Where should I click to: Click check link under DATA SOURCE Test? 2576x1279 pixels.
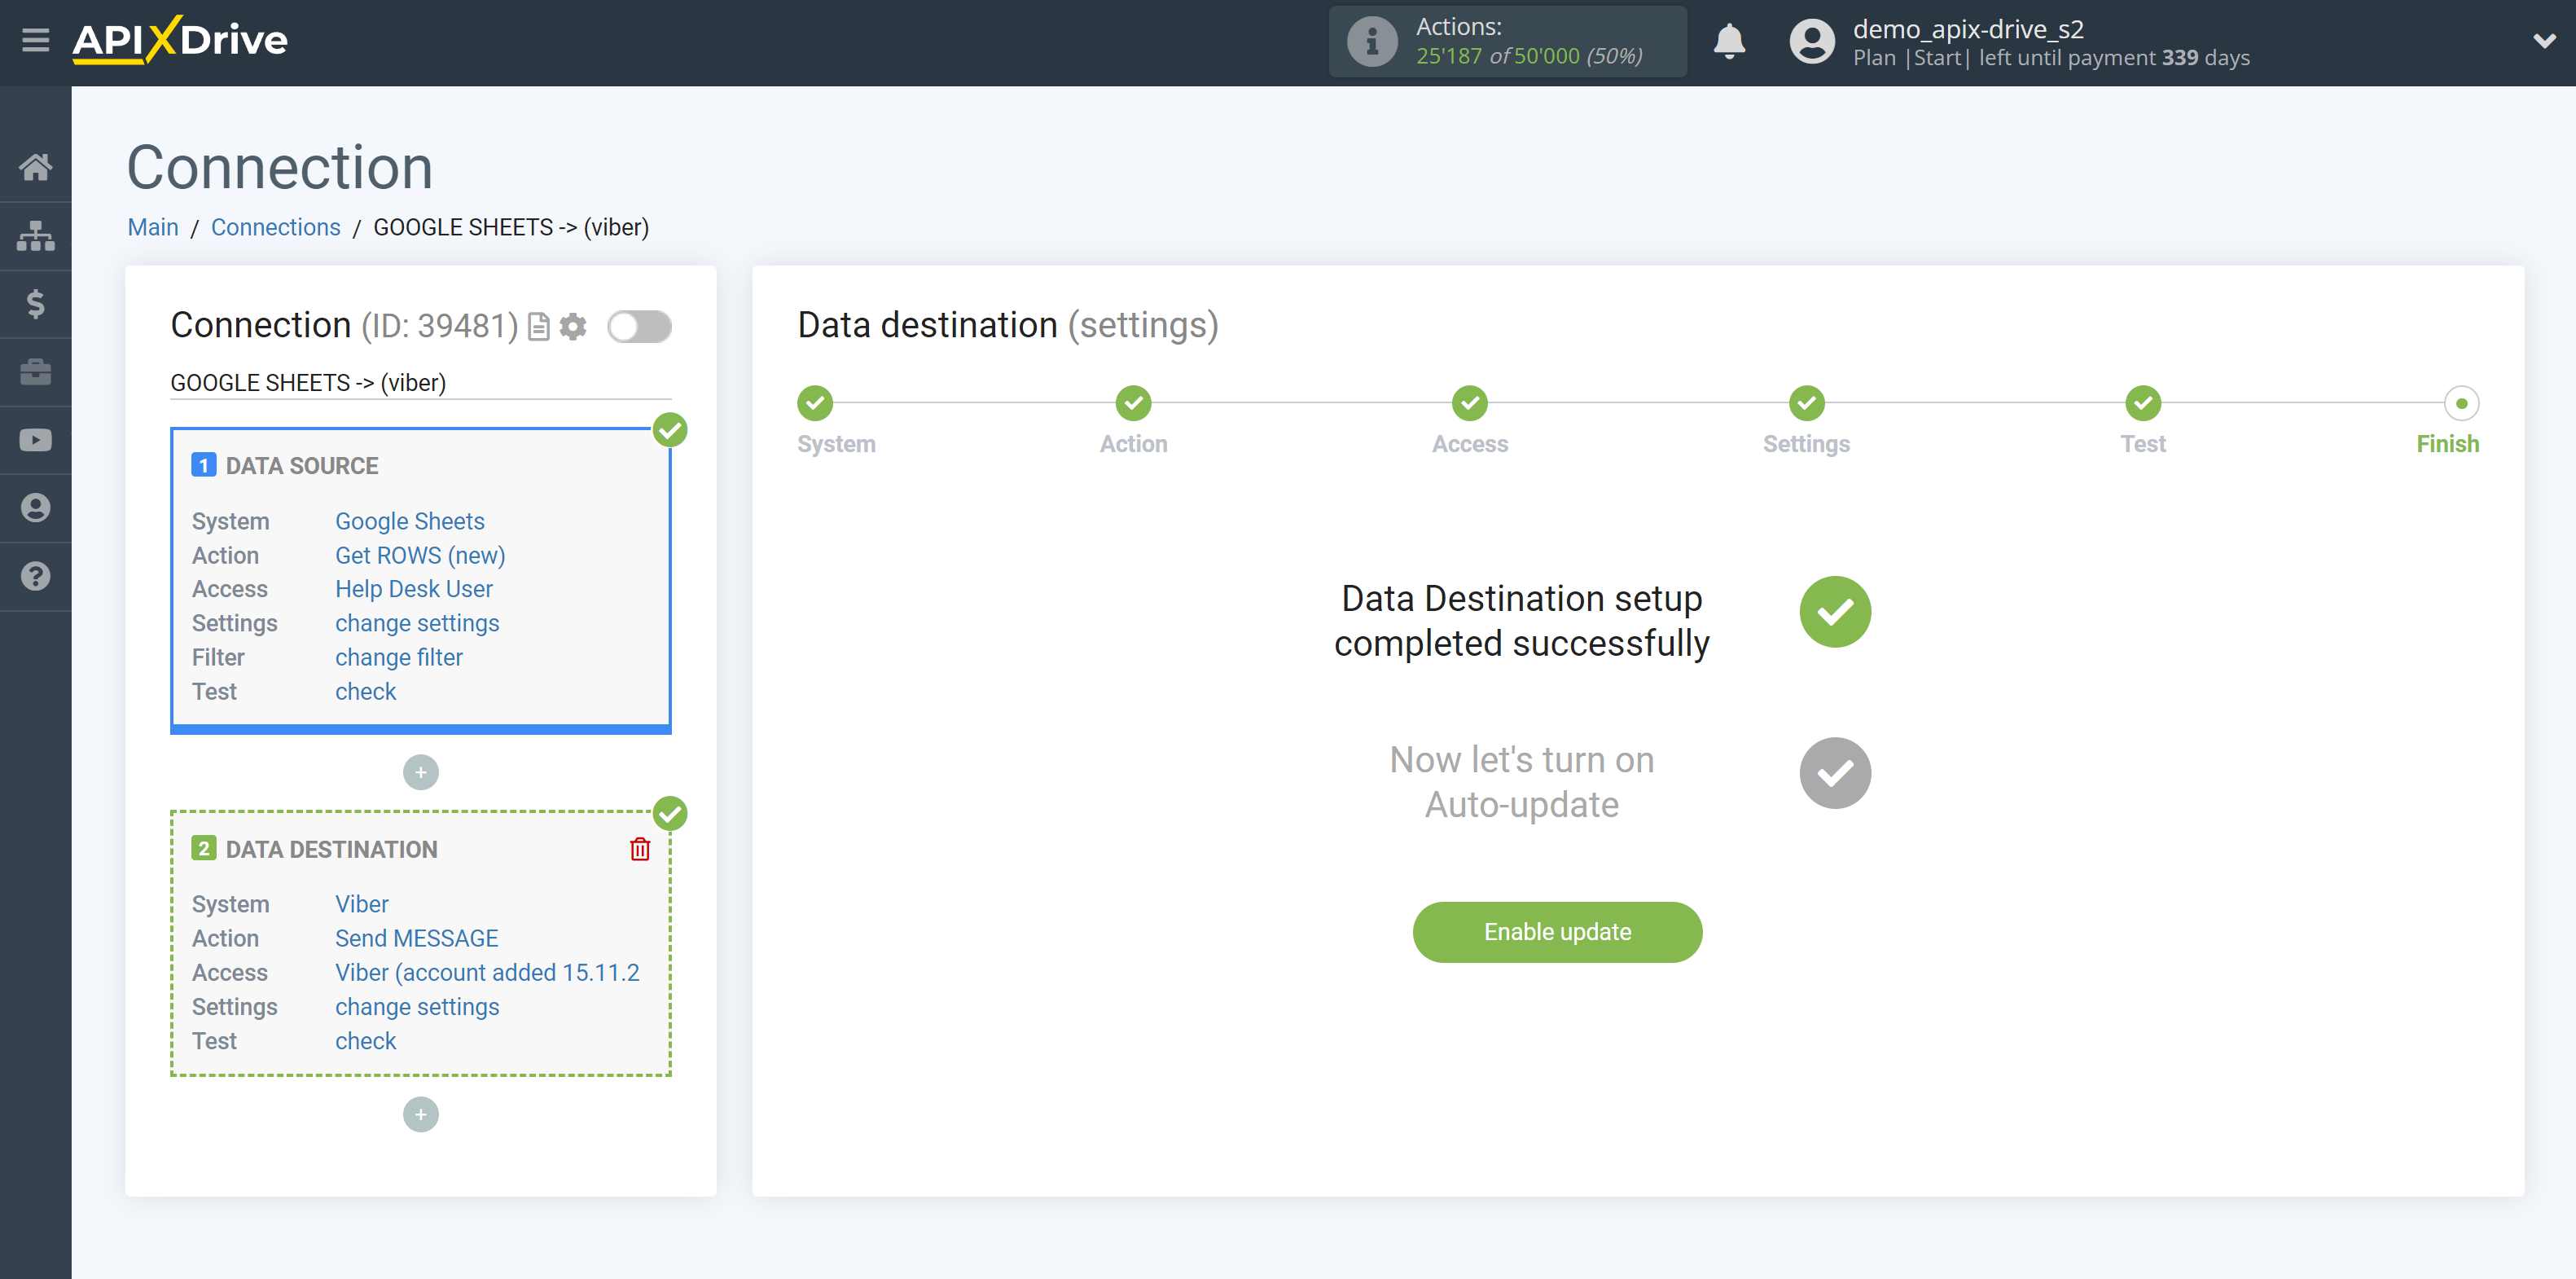(363, 691)
